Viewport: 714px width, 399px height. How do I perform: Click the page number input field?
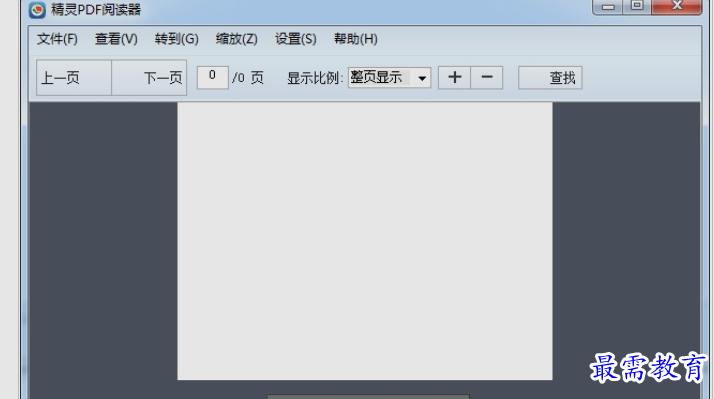213,77
